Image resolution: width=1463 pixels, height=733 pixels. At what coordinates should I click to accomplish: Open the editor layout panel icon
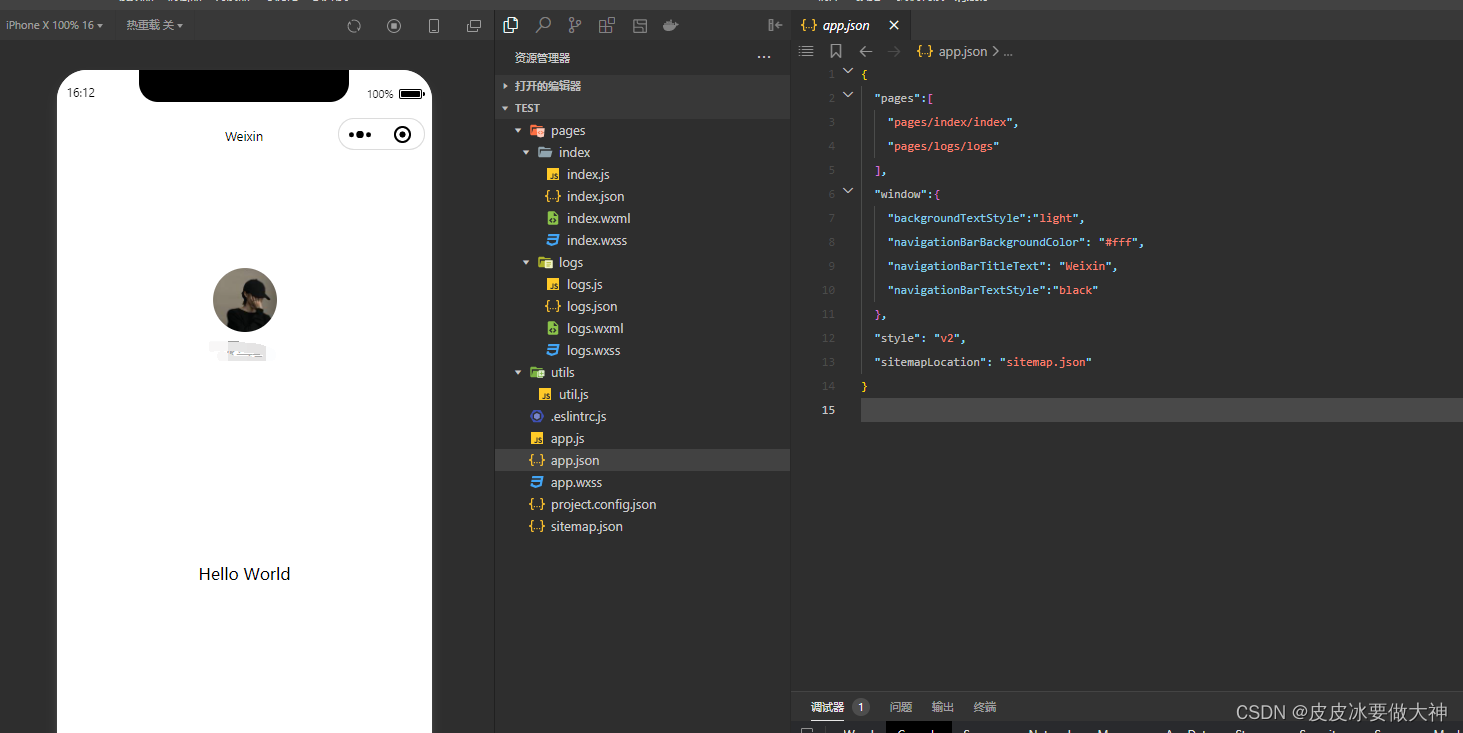click(x=640, y=25)
